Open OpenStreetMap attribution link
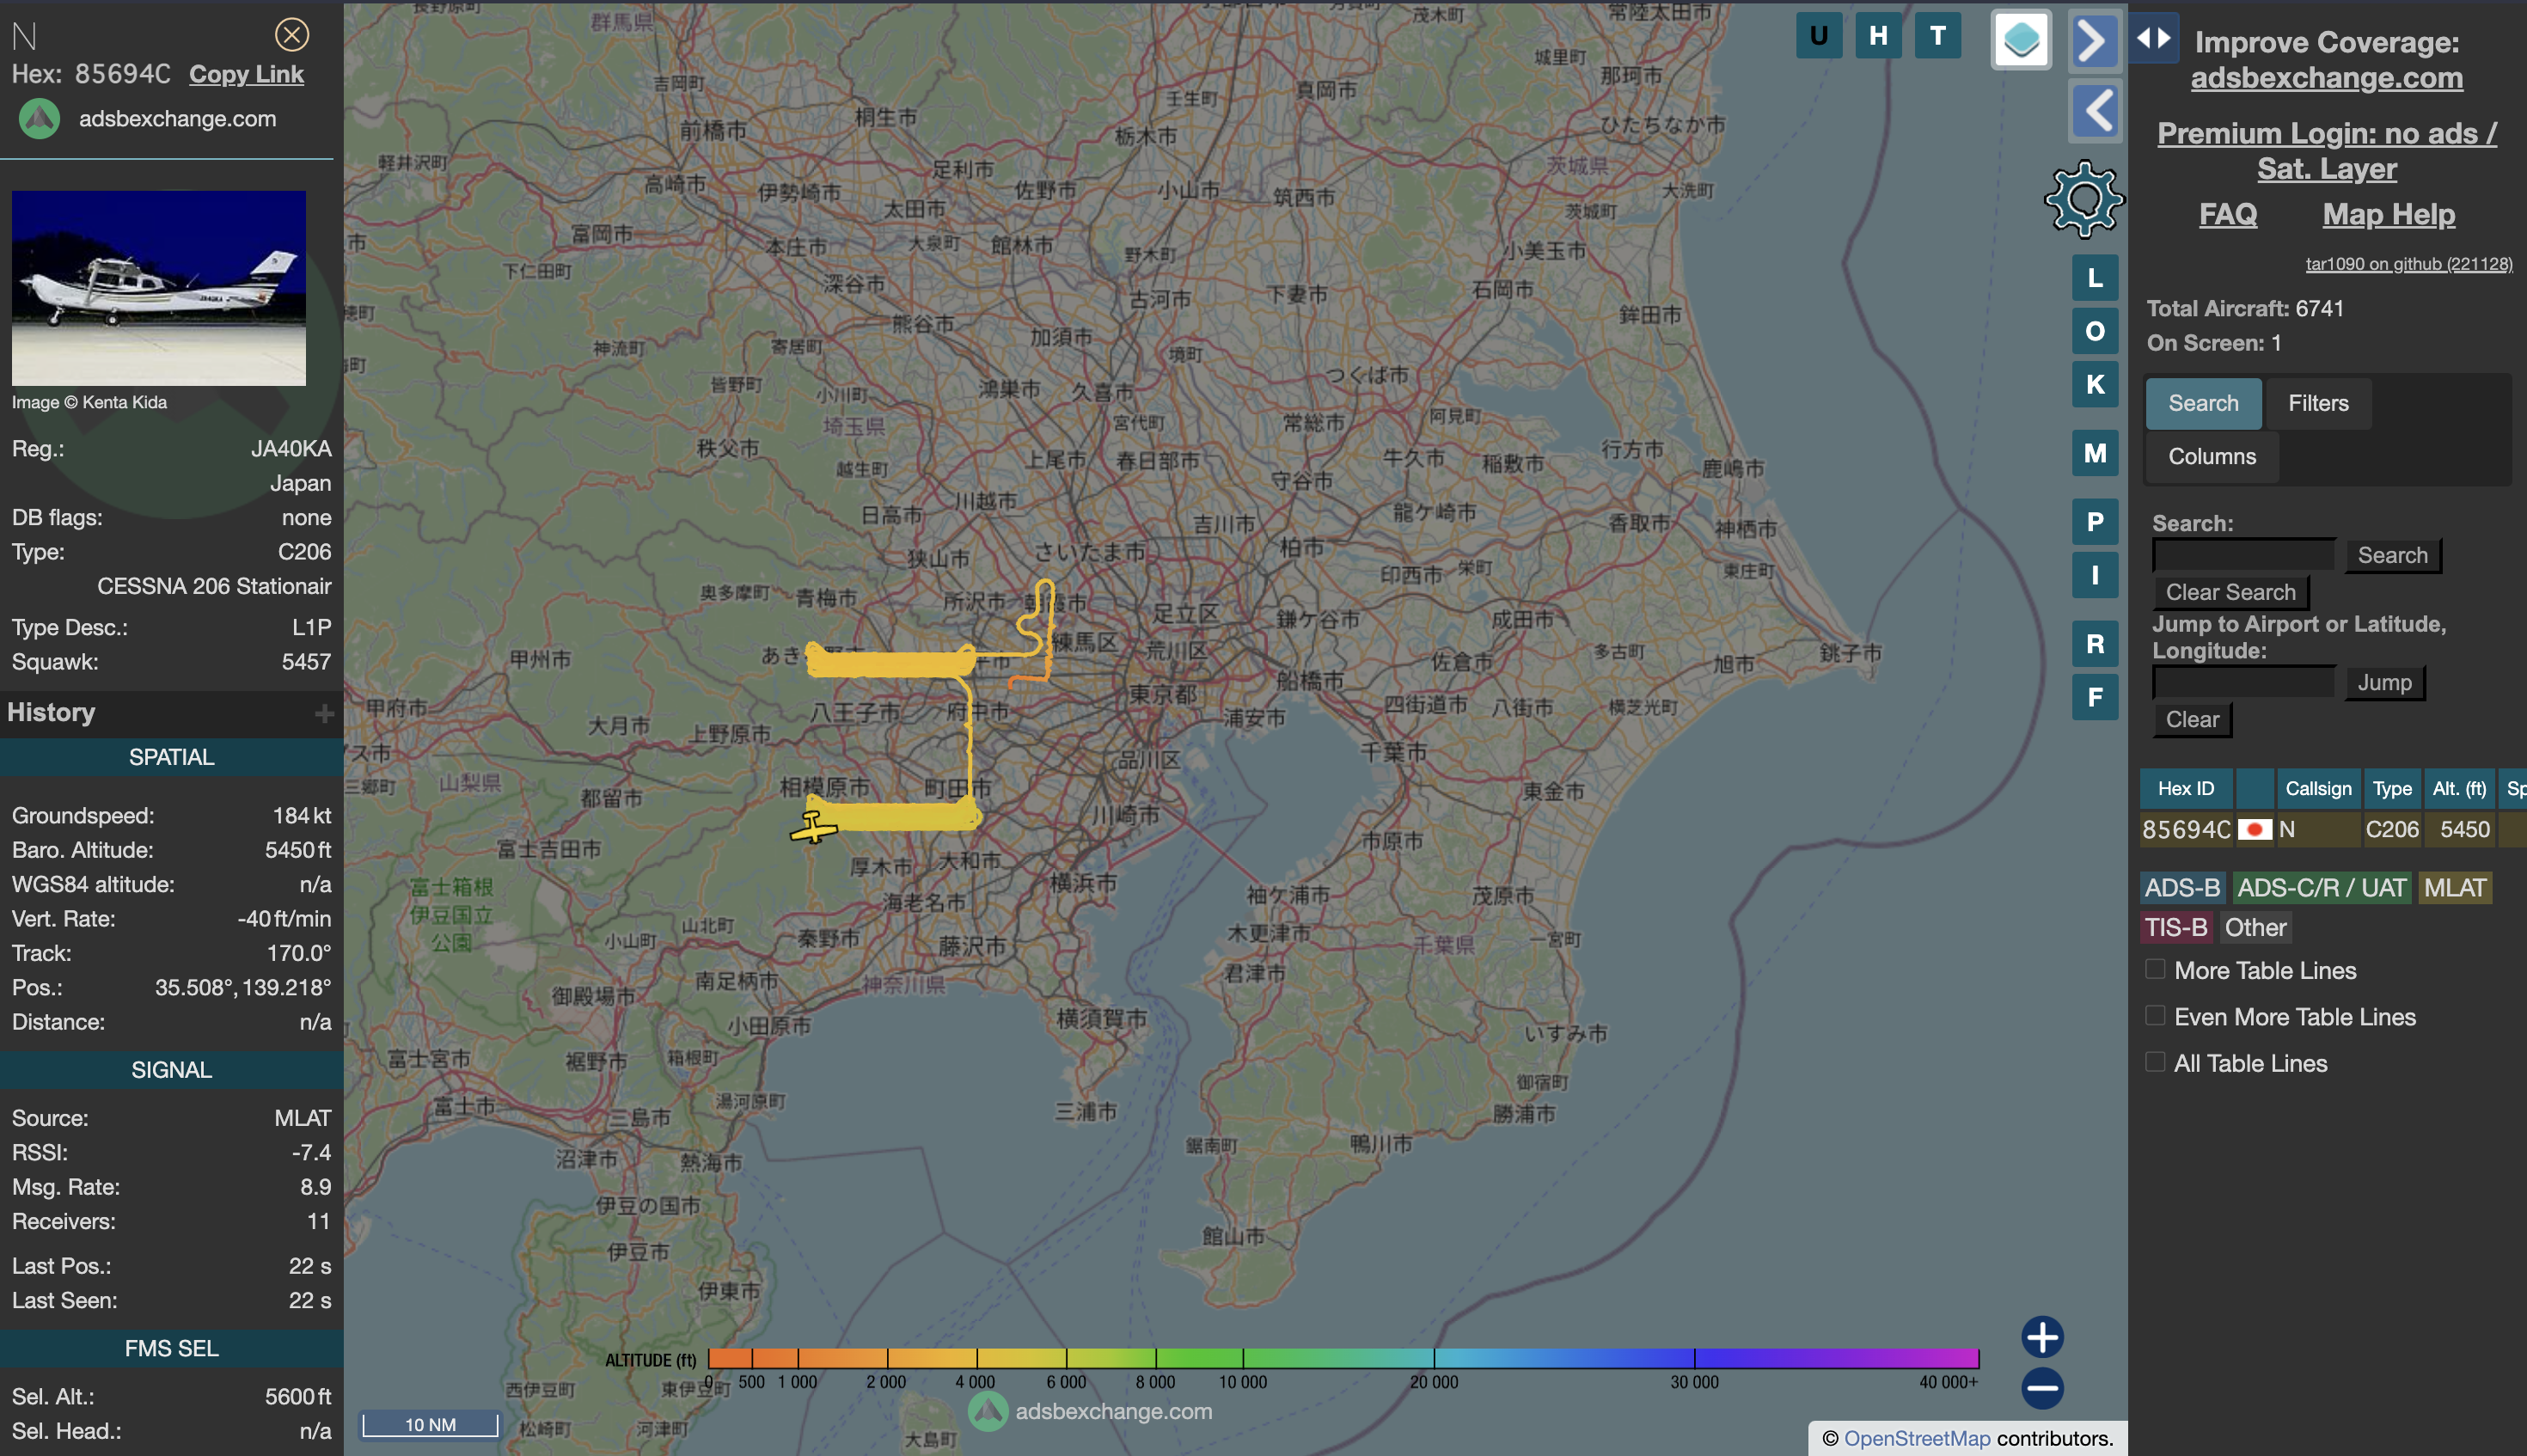 point(1917,1438)
